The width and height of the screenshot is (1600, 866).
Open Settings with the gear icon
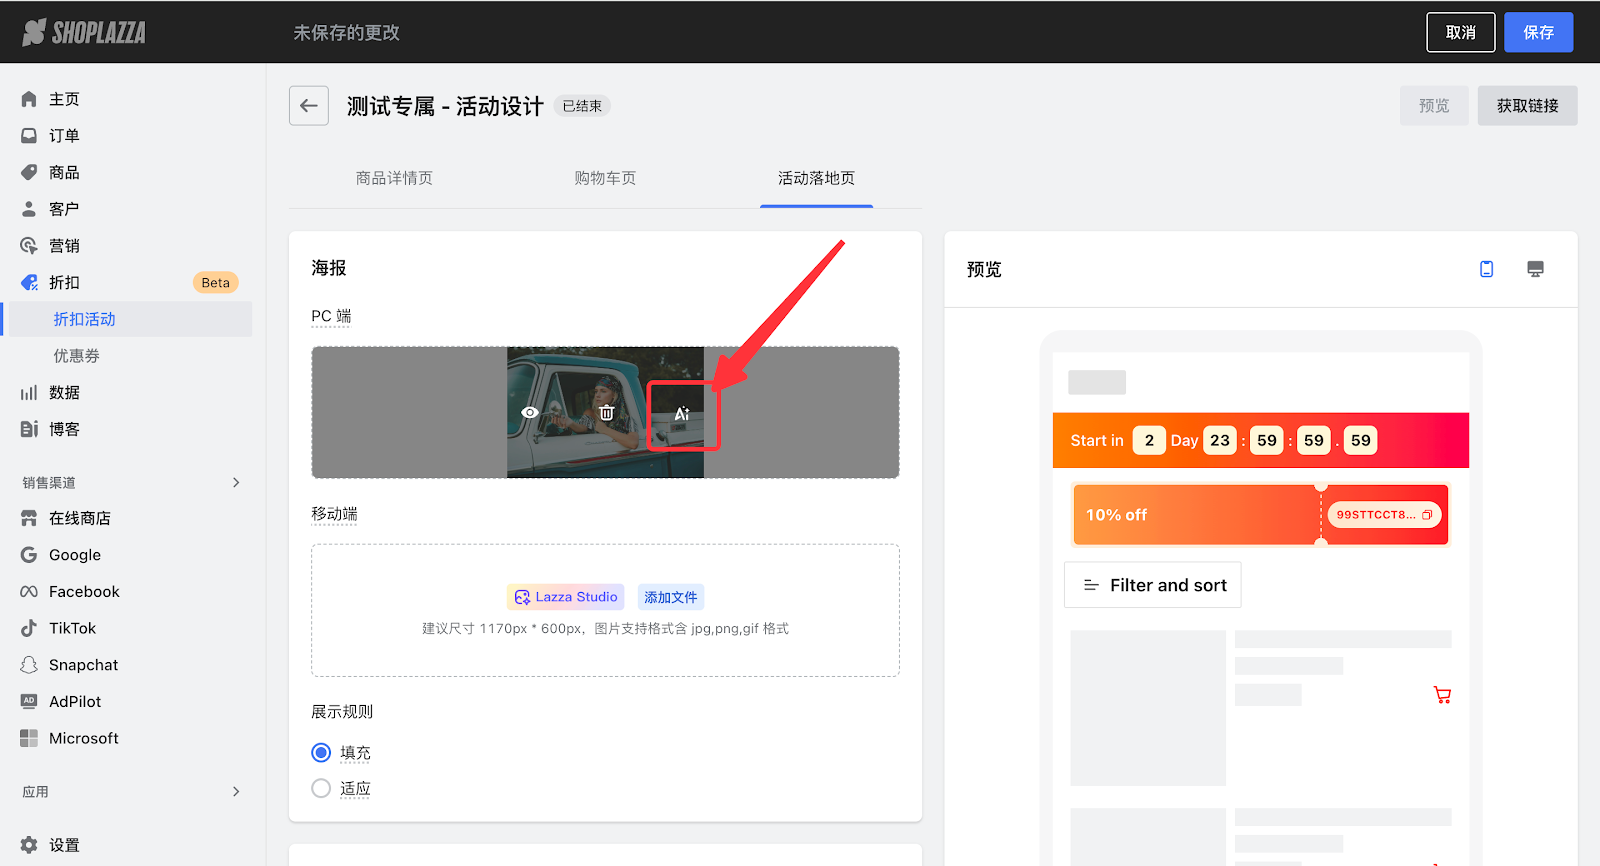pyautogui.click(x=30, y=845)
